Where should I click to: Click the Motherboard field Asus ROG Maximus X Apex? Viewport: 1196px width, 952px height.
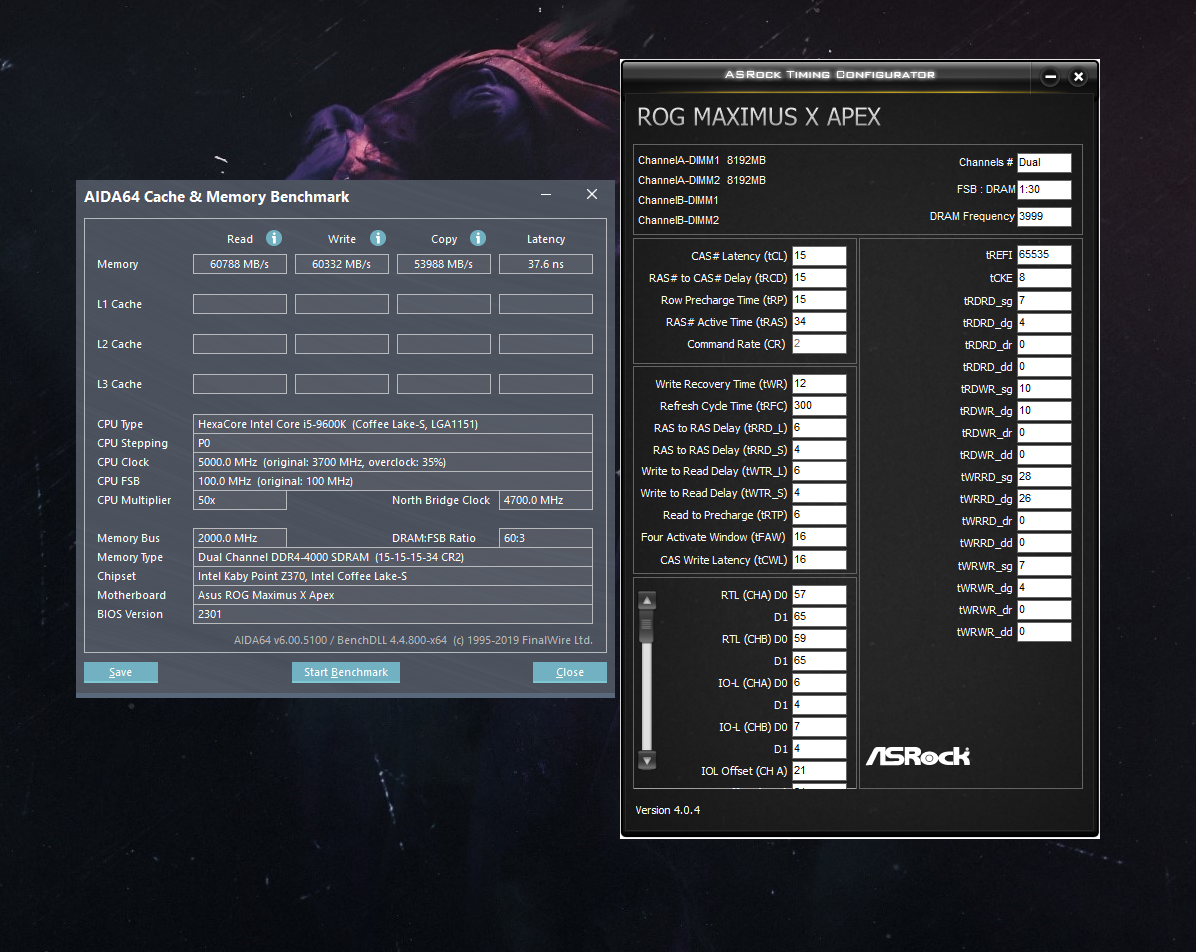[393, 595]
